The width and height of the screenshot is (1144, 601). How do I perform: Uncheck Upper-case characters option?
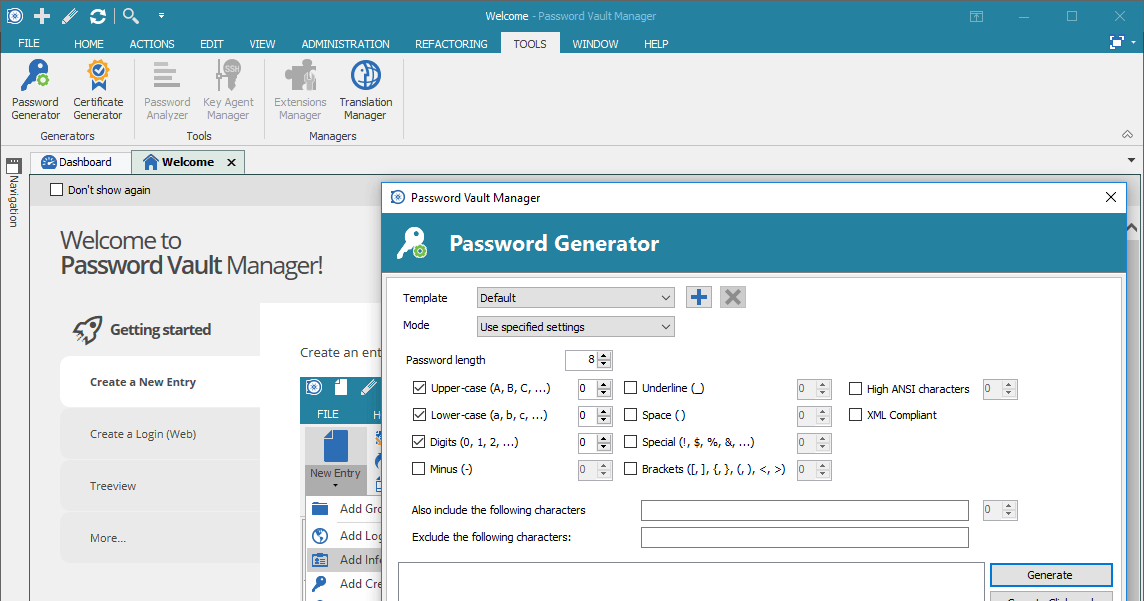click(418, 388)
